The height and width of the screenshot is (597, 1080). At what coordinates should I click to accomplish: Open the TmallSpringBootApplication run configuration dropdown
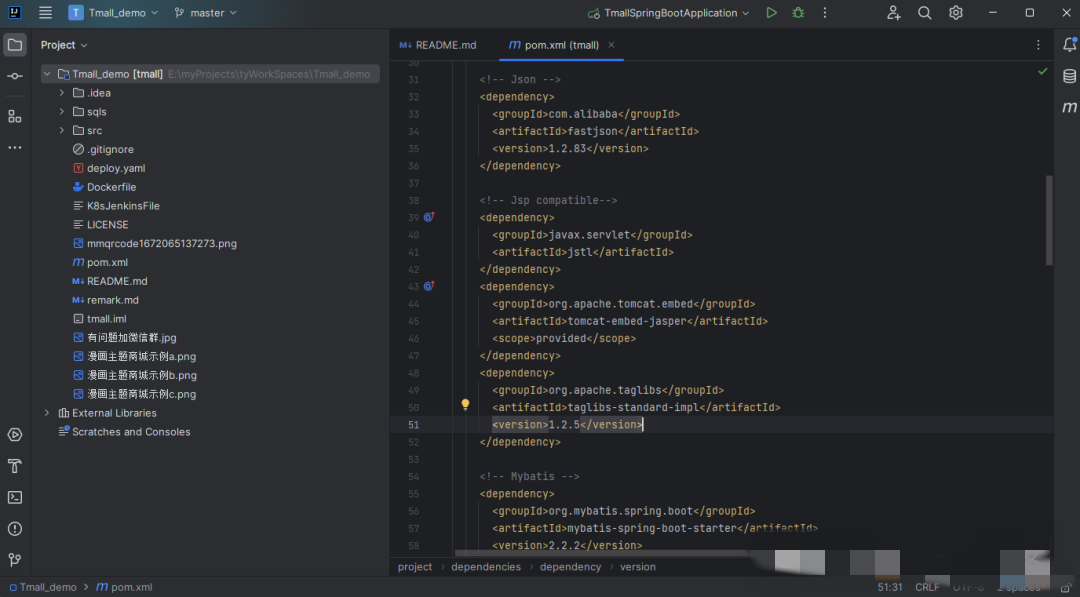click(x=668, y=12)
